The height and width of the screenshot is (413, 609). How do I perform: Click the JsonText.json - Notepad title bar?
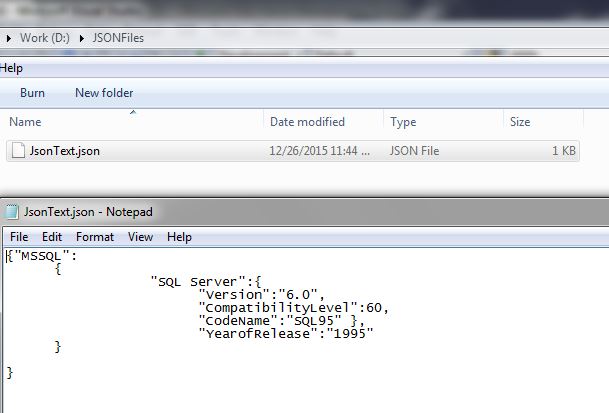(x=304, y=212)
